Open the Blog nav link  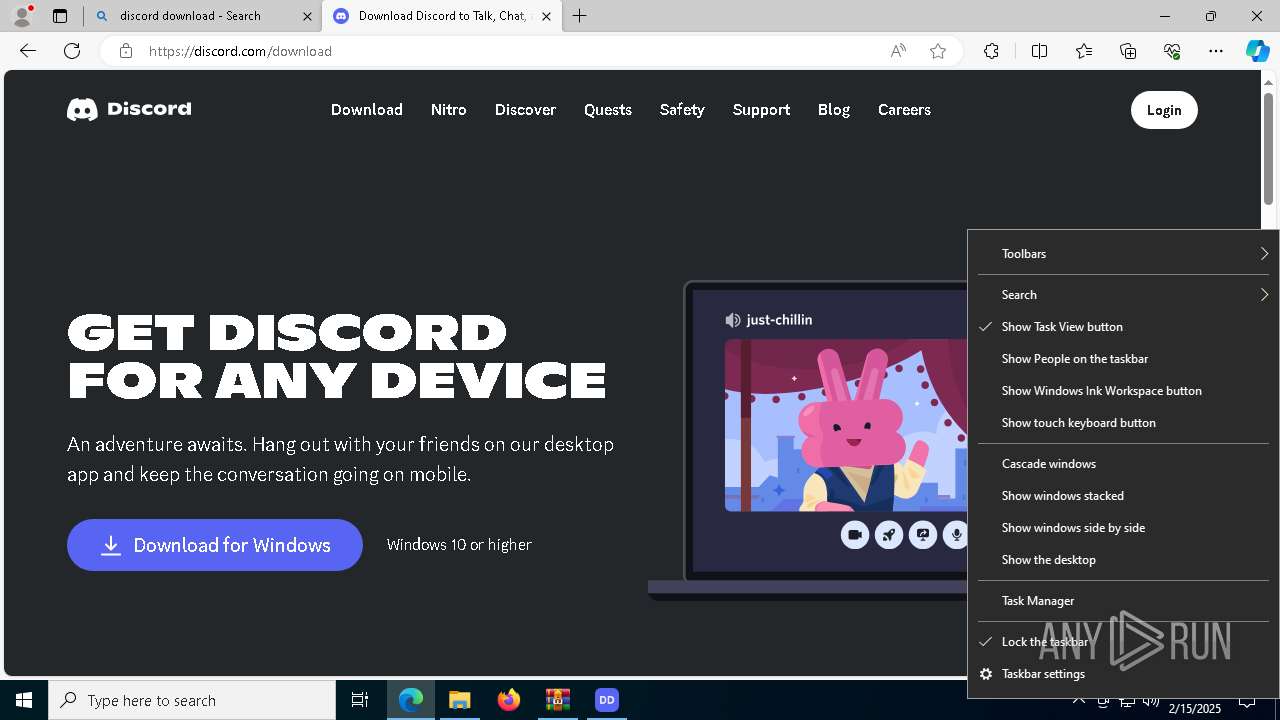click(x=834, y=110)
